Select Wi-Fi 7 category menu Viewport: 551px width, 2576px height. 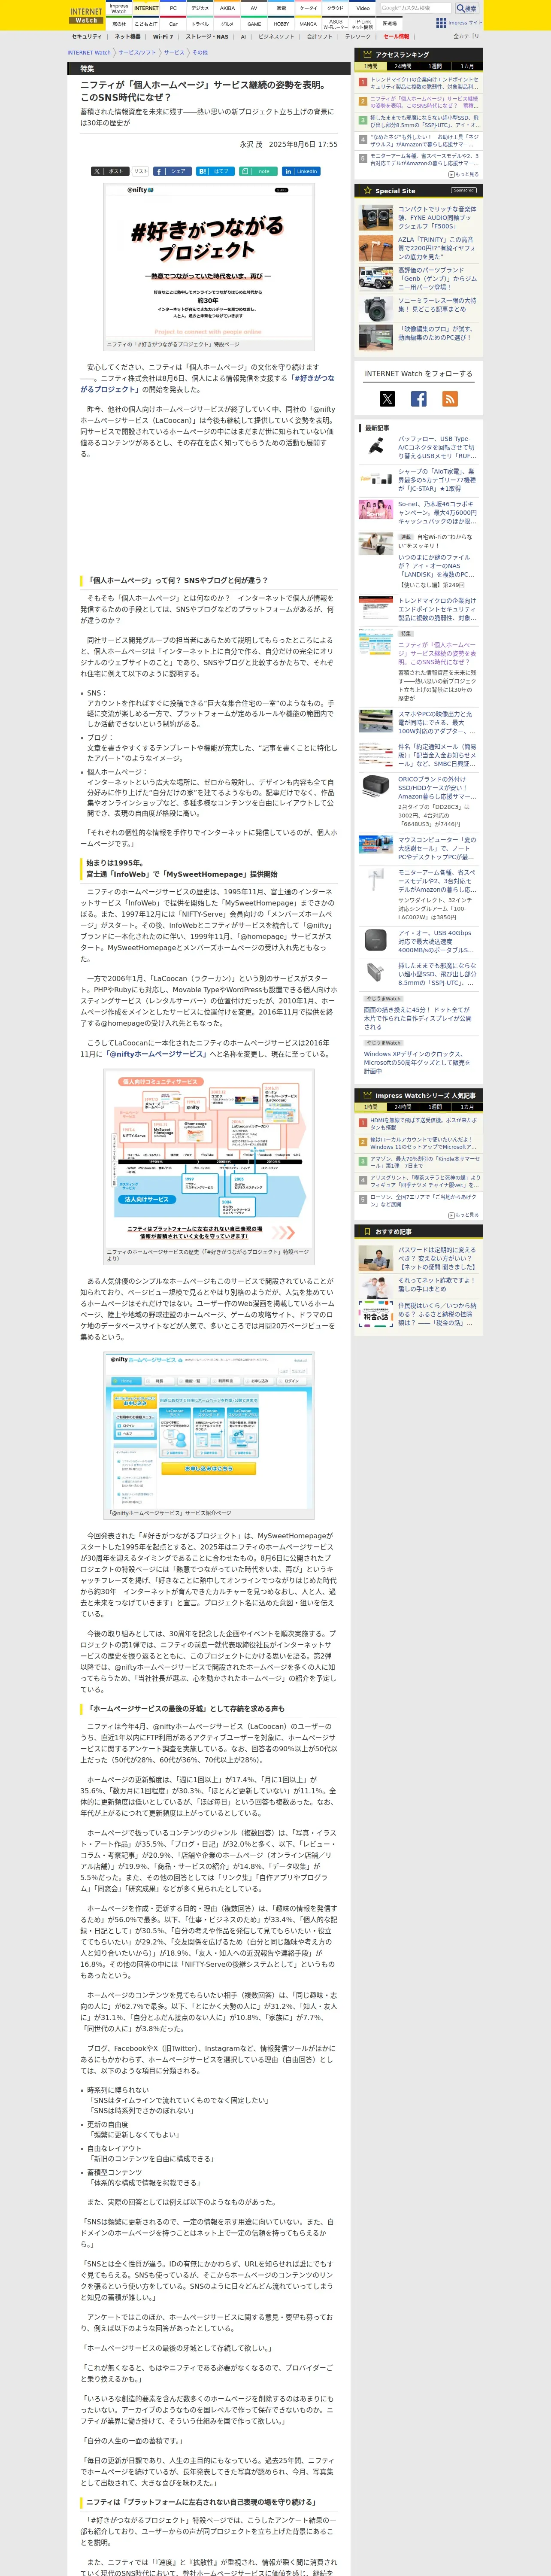click(162, 36)
